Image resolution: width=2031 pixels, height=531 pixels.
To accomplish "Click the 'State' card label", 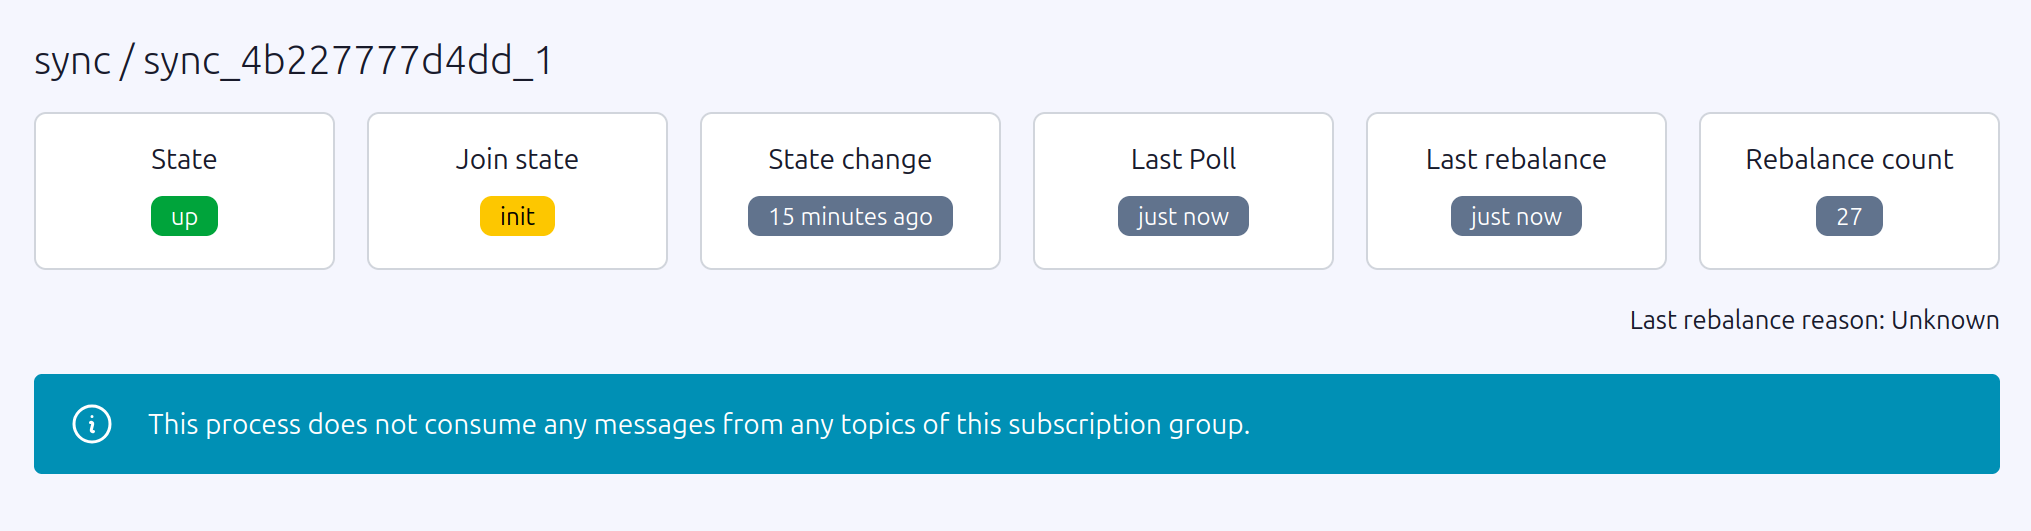I will 184,159.
